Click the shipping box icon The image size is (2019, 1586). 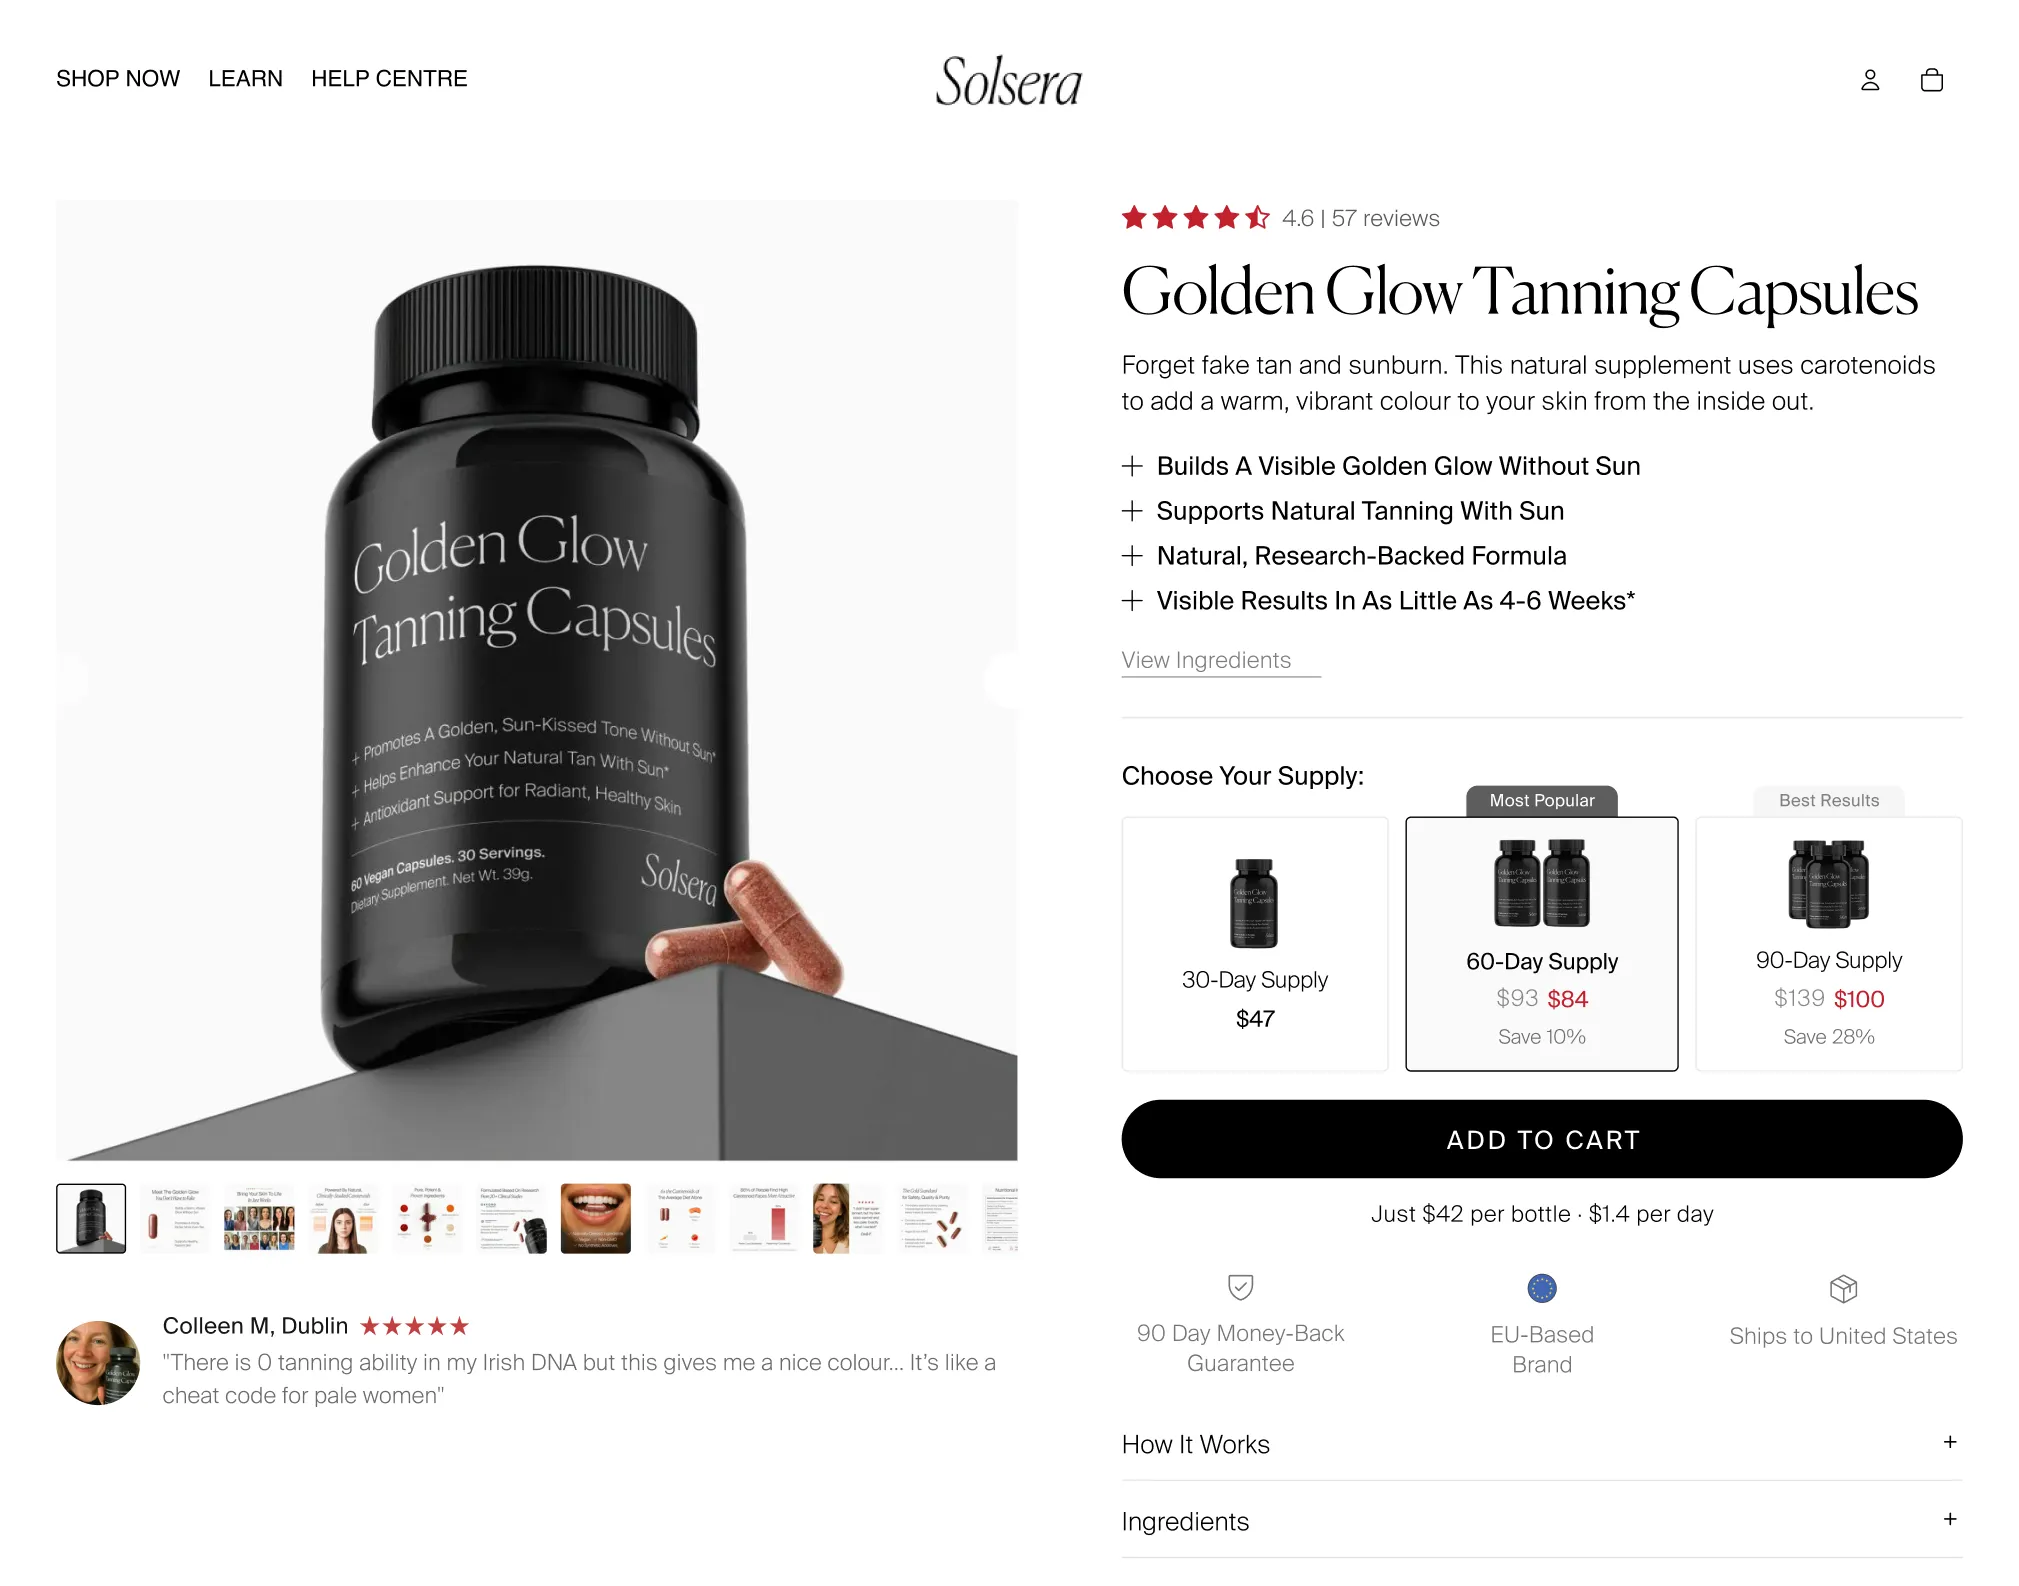1842,1289
